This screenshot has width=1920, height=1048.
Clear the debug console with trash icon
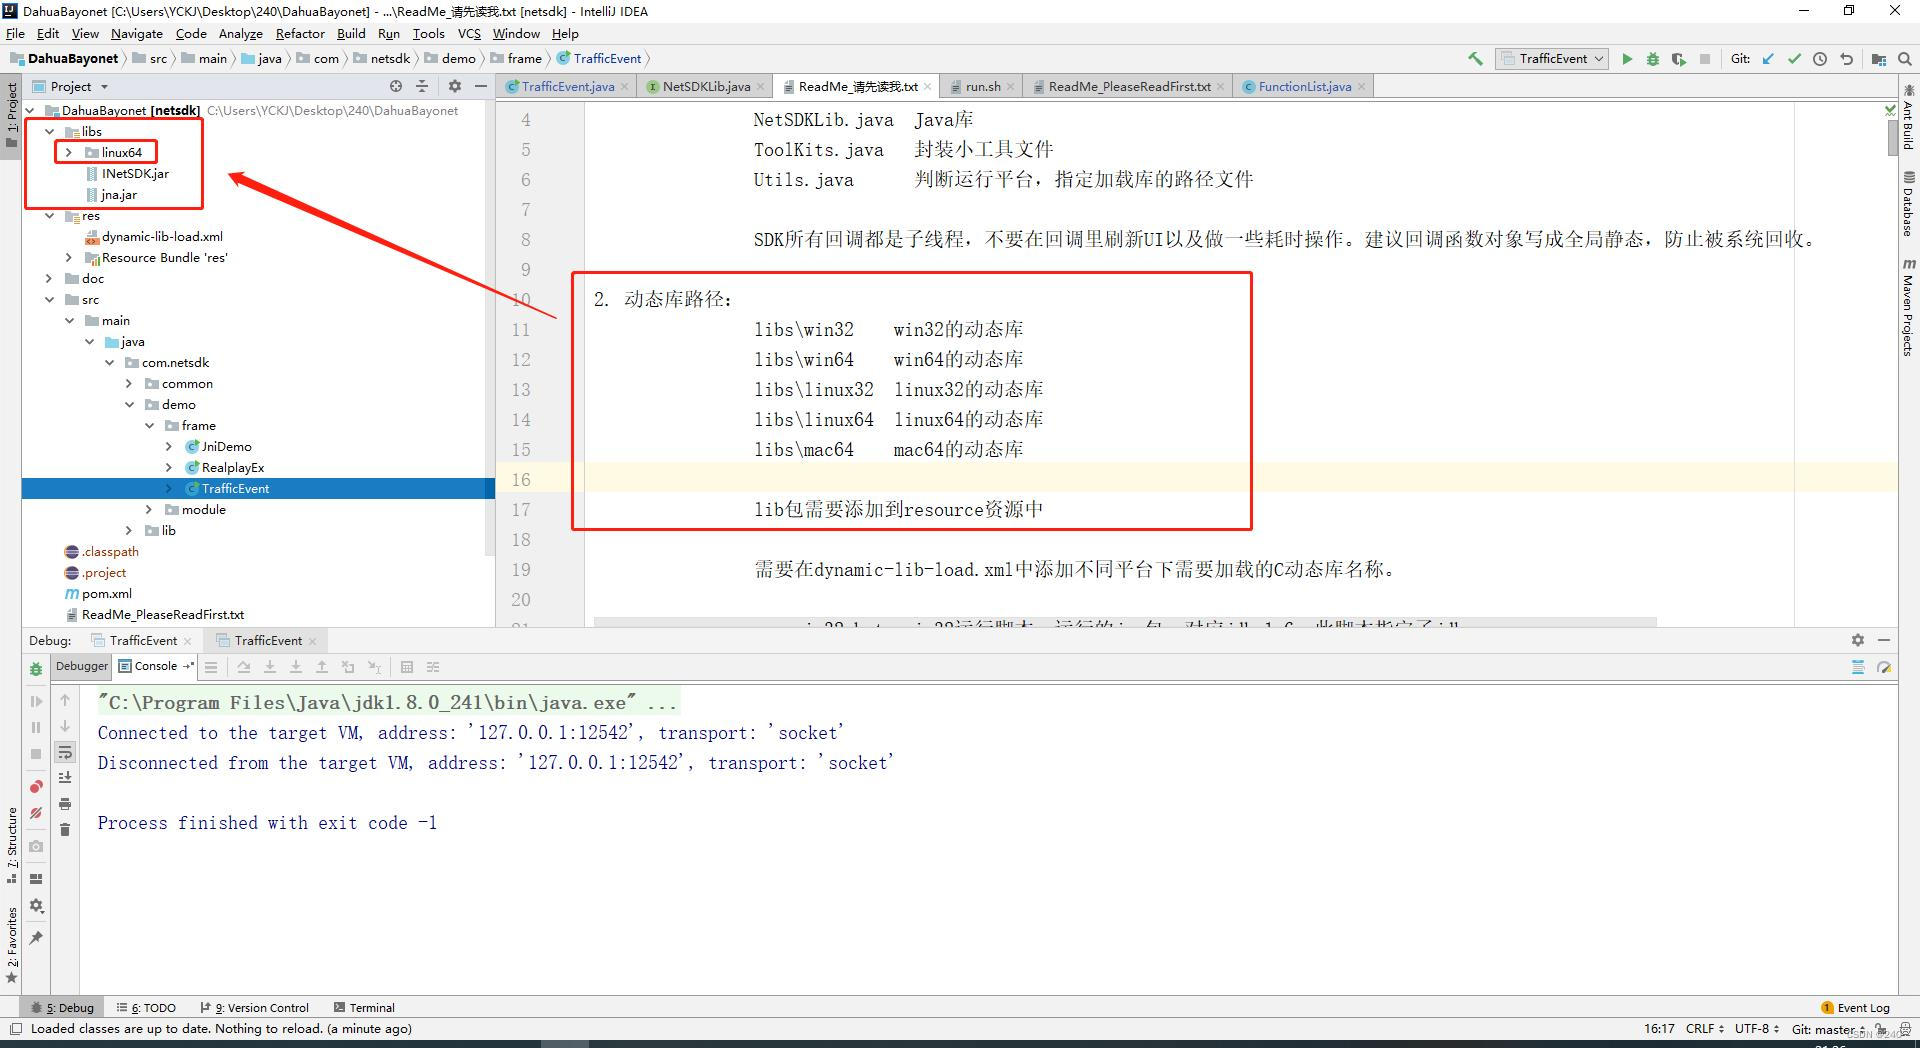pyautogui.click(x=65, y=830)
